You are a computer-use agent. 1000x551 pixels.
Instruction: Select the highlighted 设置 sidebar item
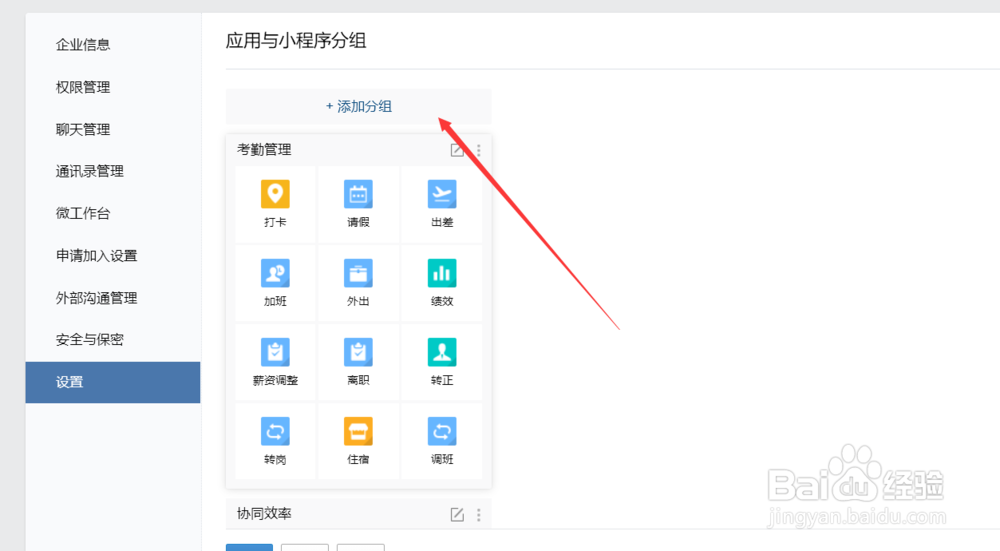pos(113,382)
